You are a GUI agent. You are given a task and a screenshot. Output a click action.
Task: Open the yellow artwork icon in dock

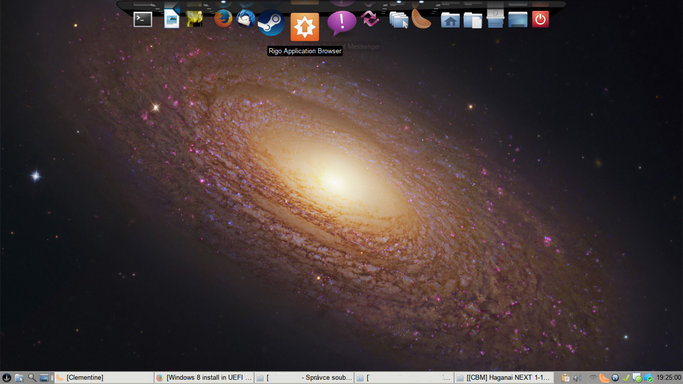195,19
